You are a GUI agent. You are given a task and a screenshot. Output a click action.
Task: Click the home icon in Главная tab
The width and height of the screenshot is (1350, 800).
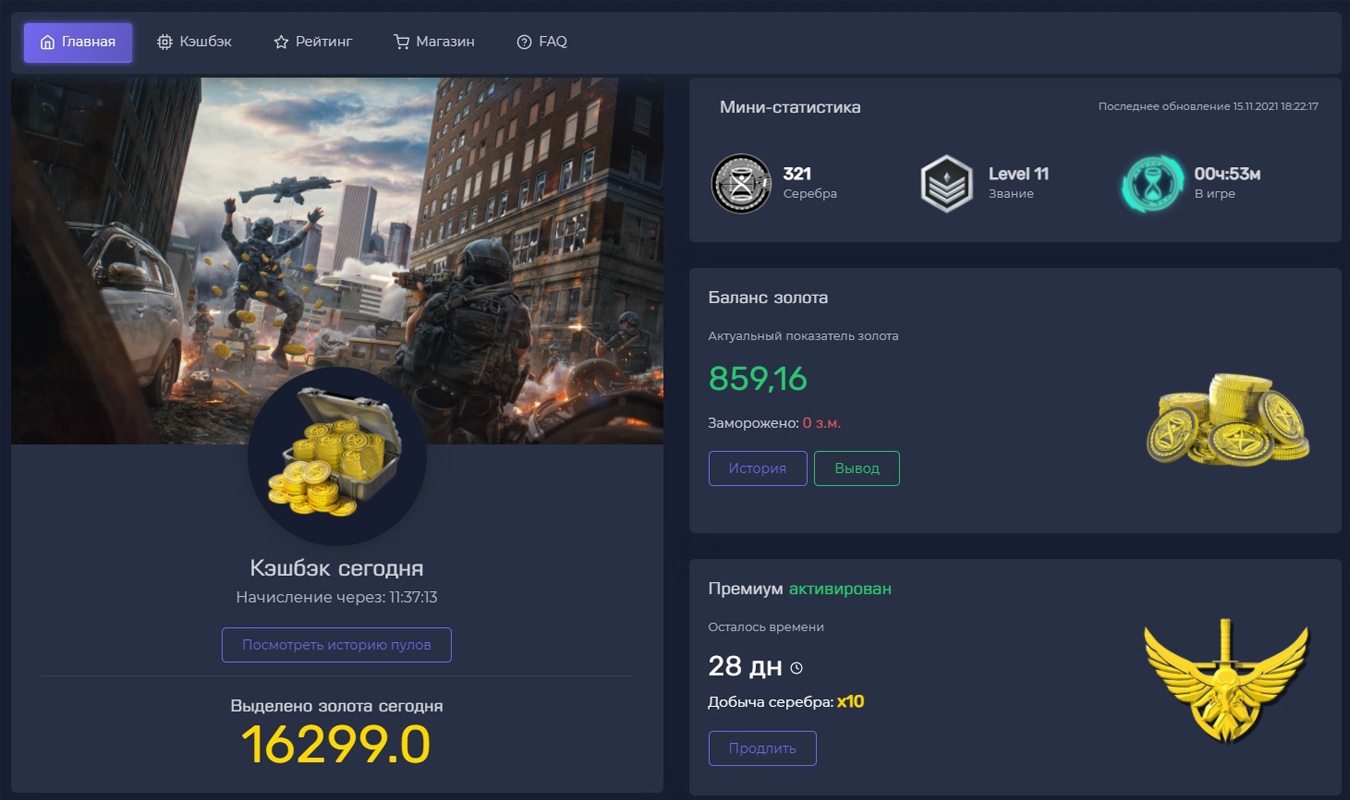(47, 42)
